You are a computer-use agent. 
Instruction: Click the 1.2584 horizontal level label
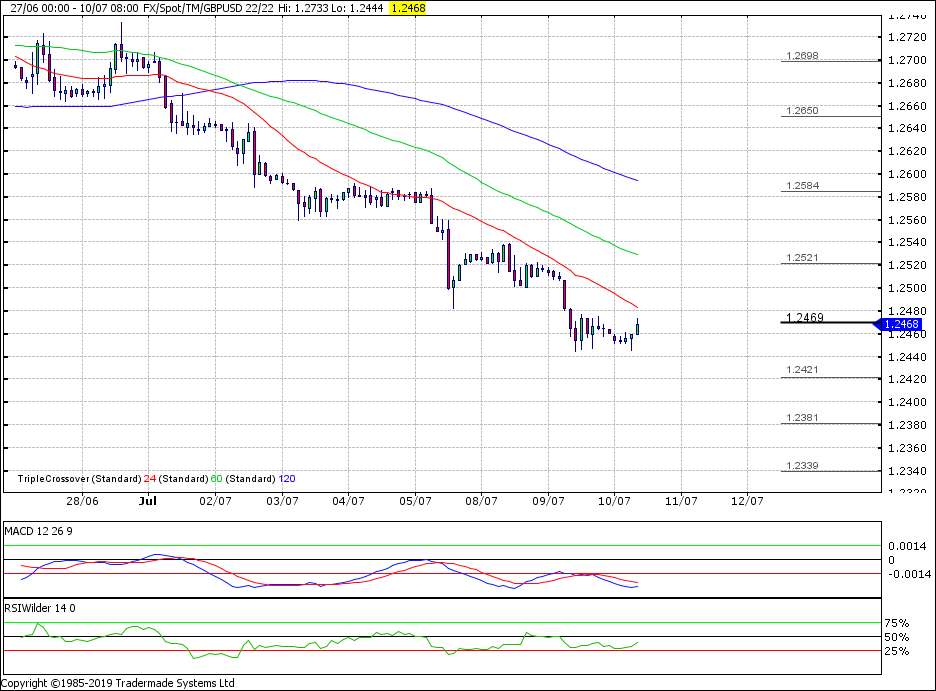[803, 186]
